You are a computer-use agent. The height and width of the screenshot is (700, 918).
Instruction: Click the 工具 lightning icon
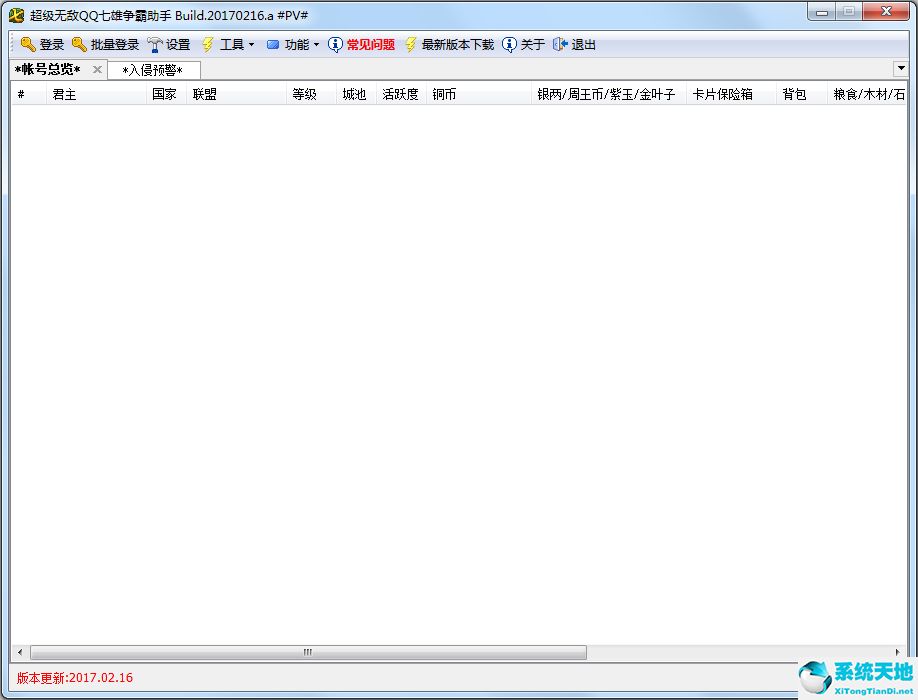pos(207,44)
